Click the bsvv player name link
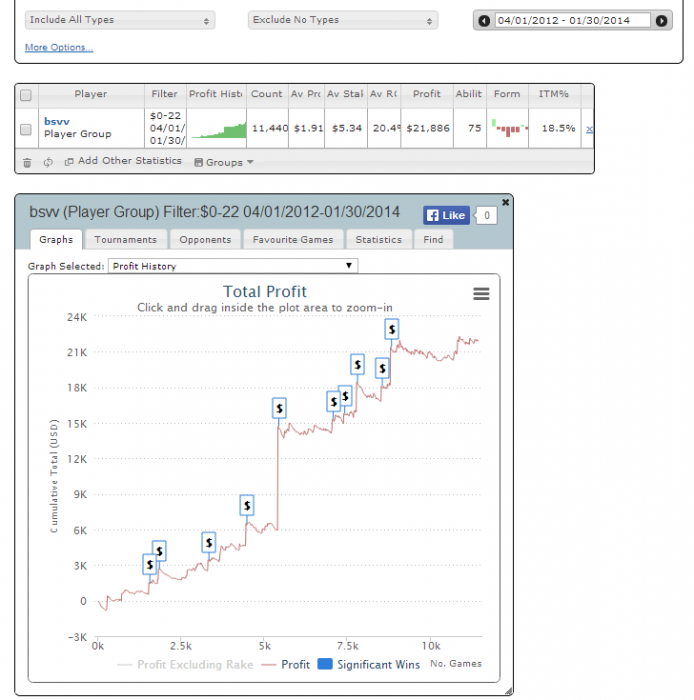 point(57,121)
